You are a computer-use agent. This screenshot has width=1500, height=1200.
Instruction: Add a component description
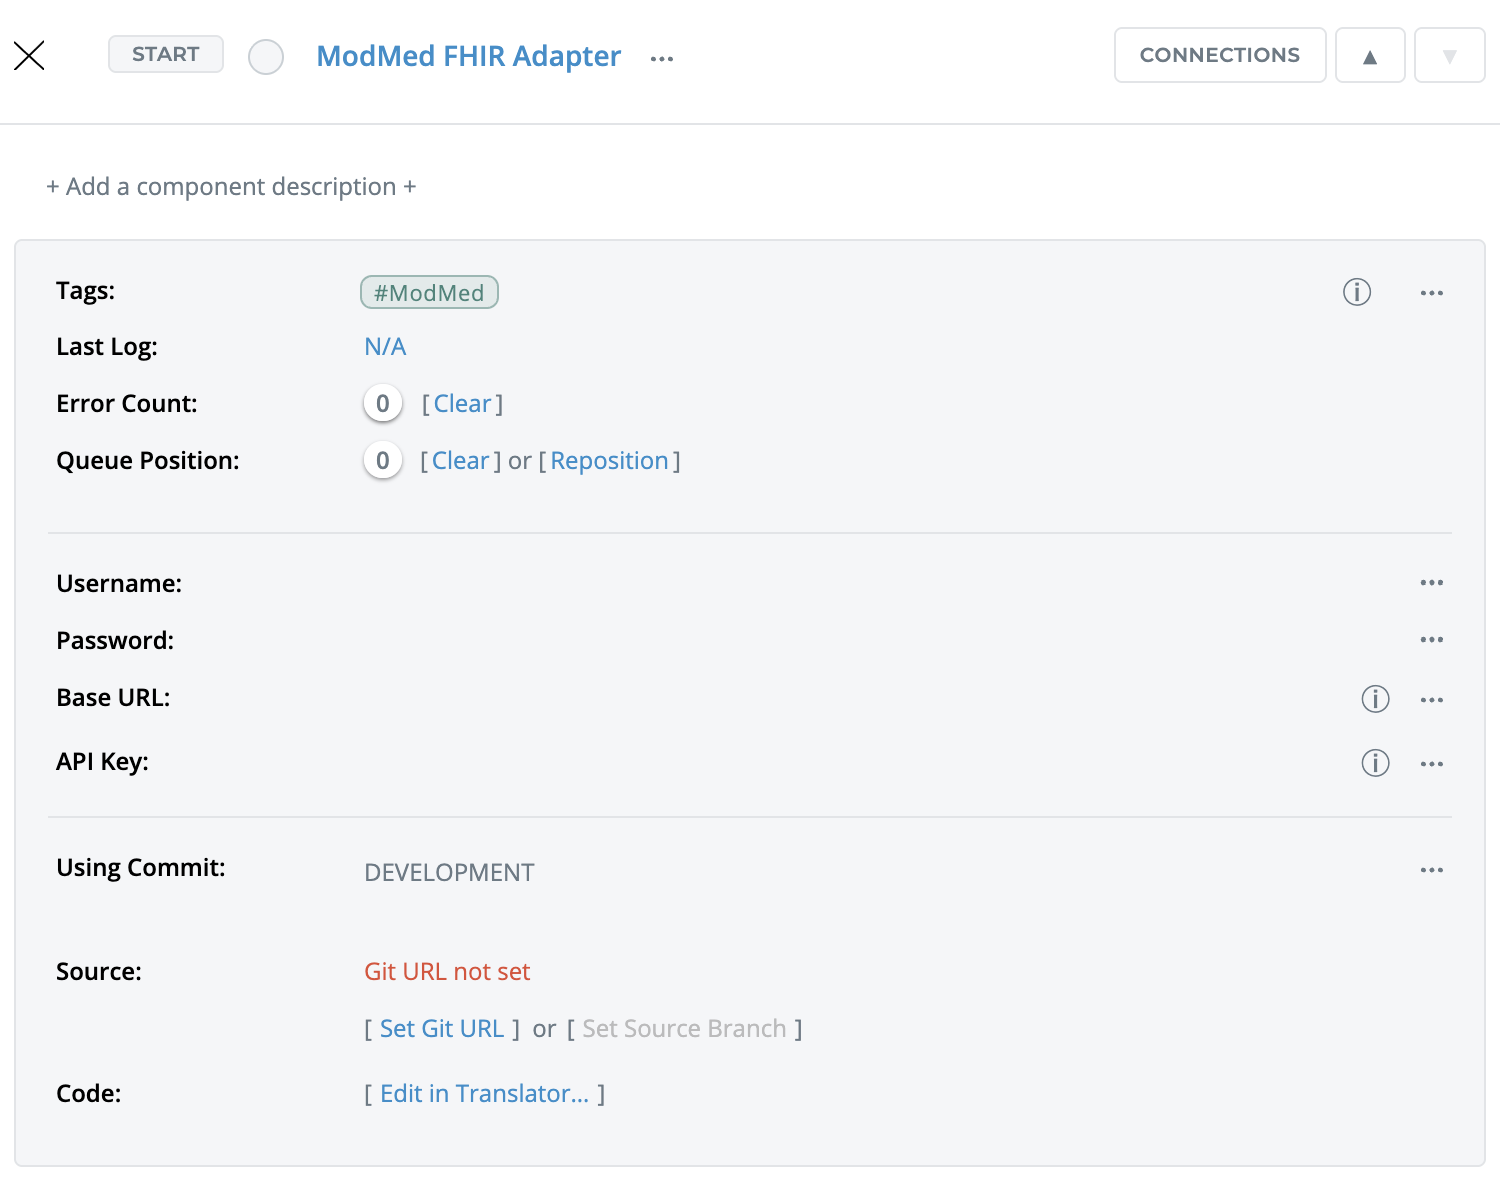point(231,187)
